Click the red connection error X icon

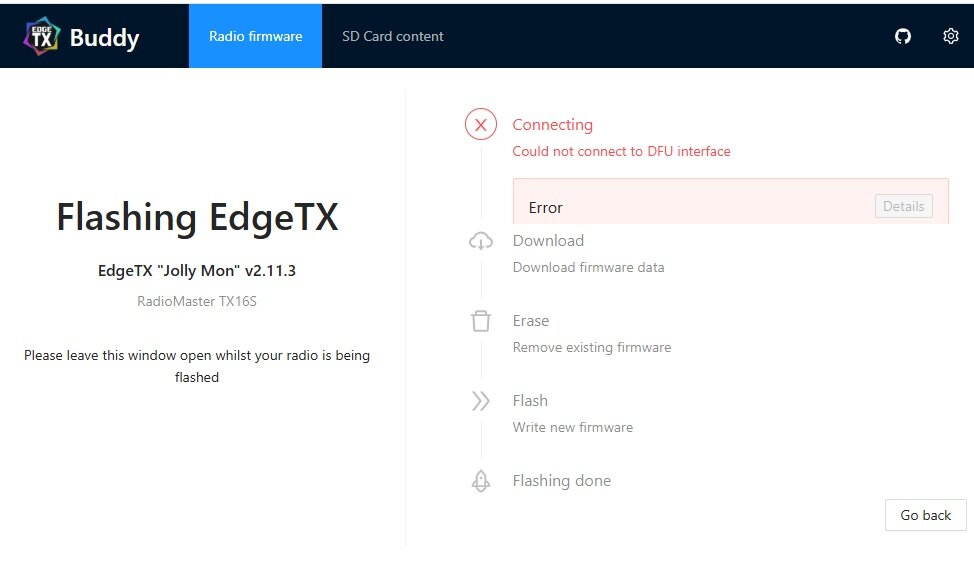click(481, 125)
